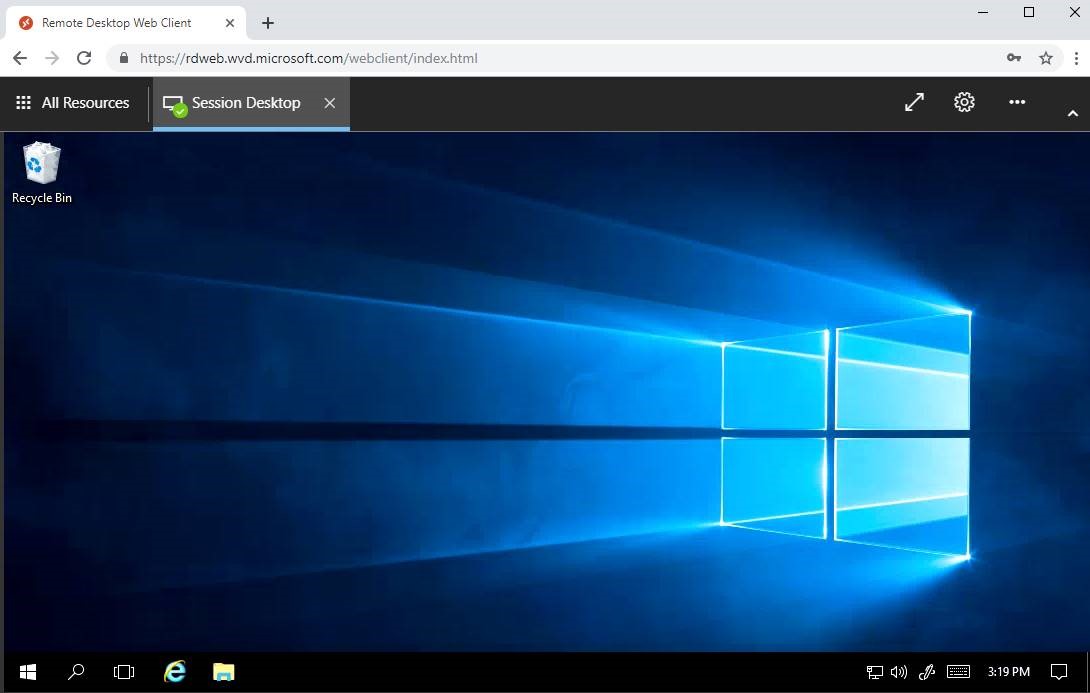This screenshot has height=693, width=1090.
Task: Open File Explorer from the taskbar
Action: pyautogui.click(x=223, y=671)
